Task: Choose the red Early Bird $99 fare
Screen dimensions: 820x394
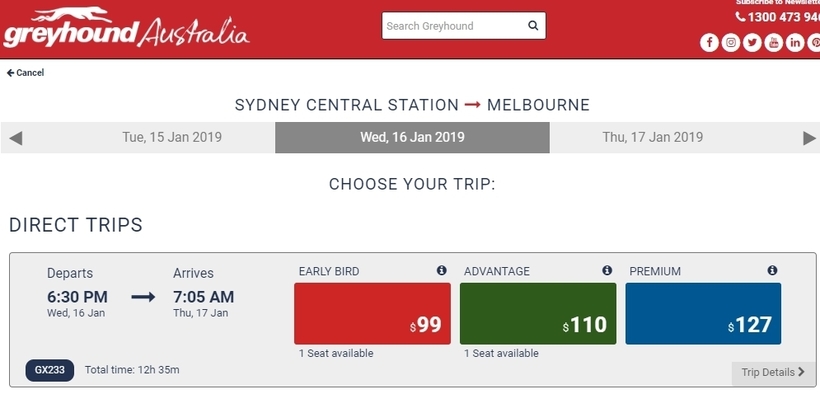Action: pyautogui.click(x=372, y=313)
